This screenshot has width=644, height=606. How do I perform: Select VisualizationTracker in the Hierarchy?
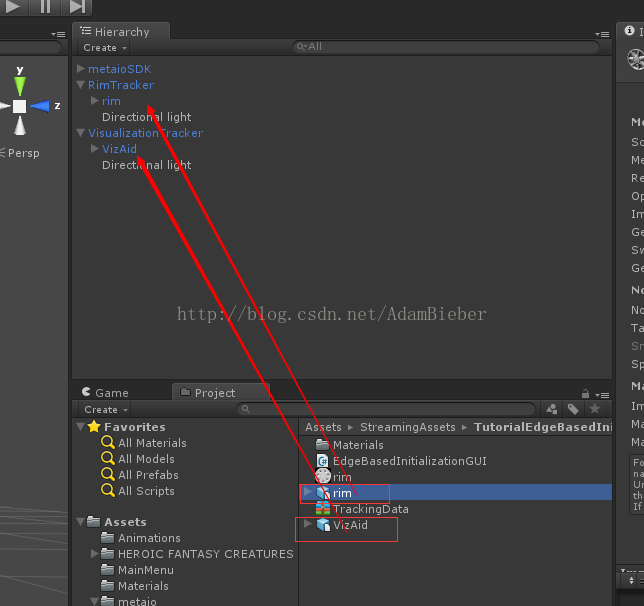[145, 133]
